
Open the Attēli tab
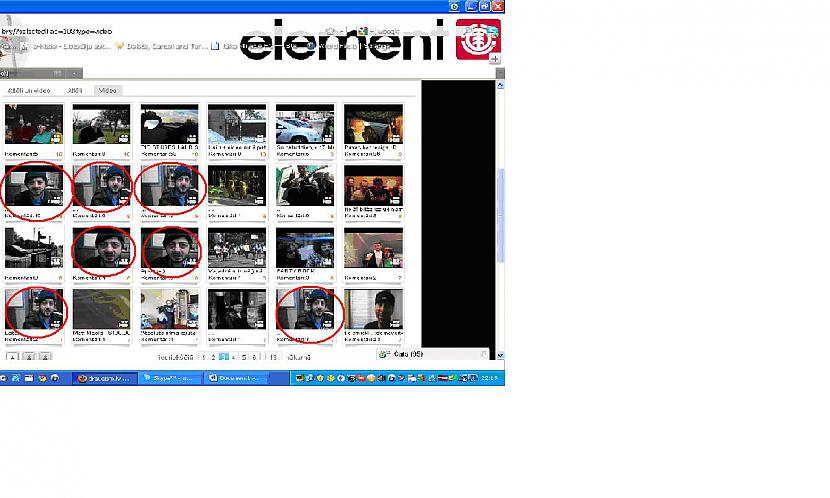tap(75, 90)
